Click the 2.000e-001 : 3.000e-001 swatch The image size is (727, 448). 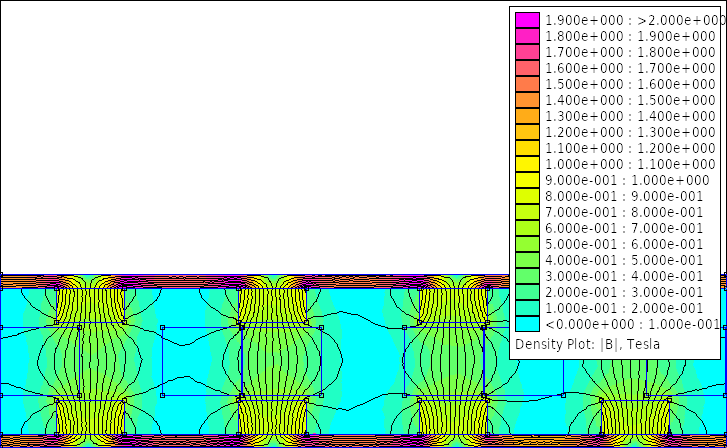(527, 292)
